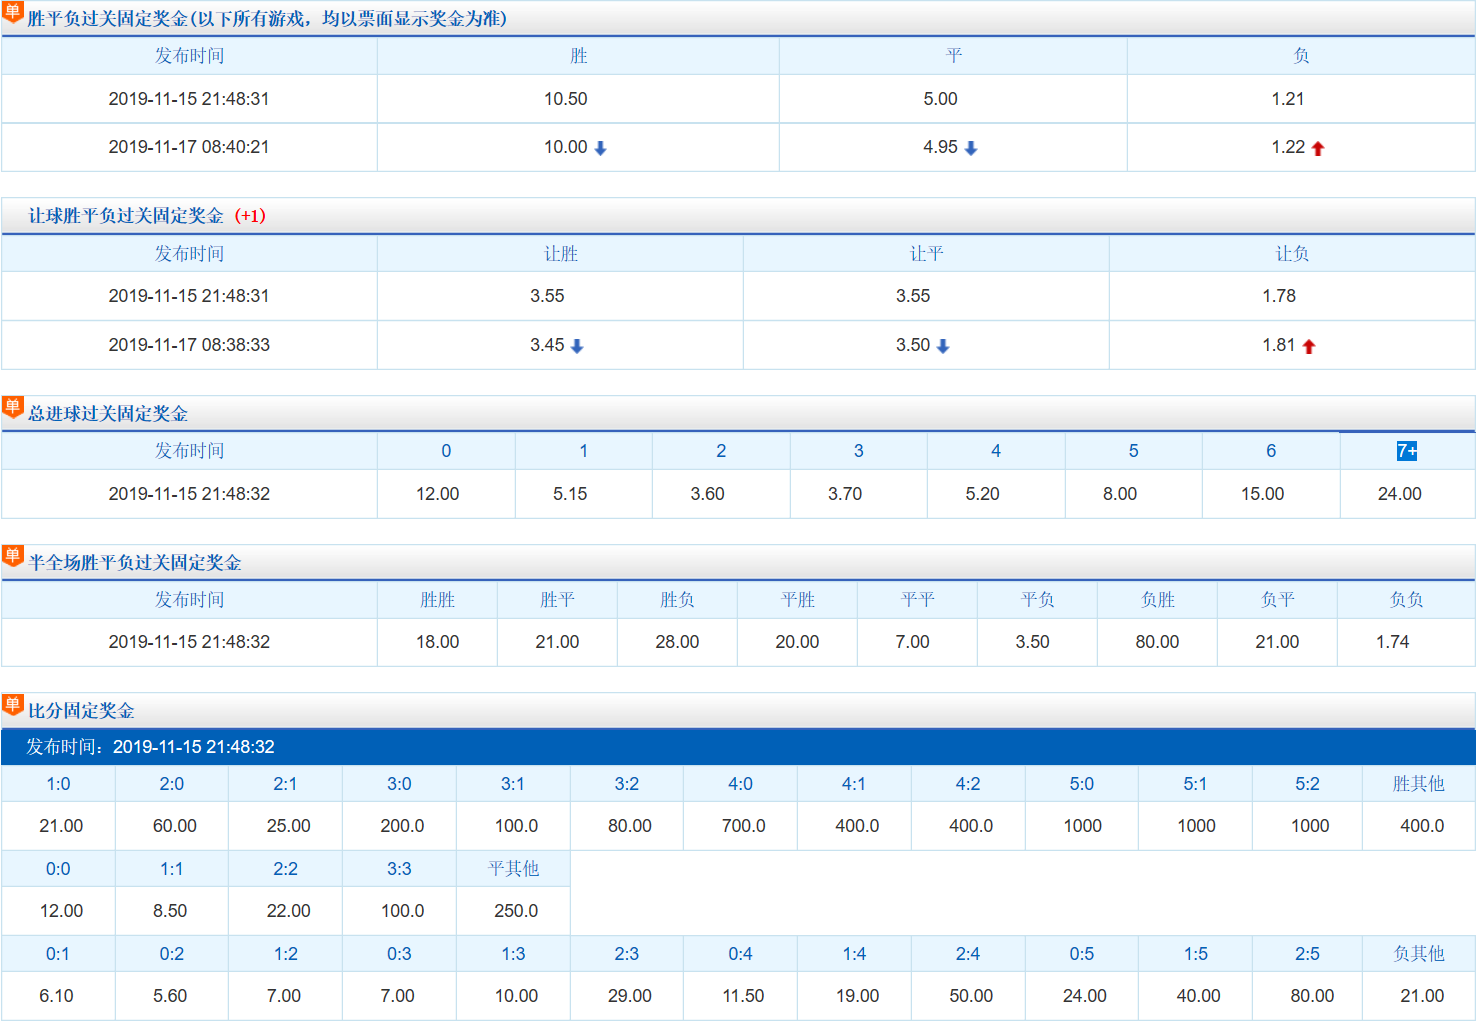Viewport: 1476px width, 1021px height.
Task: Click the 单 badge beside 比分固定奖金
Action: [x=13, y=705]
